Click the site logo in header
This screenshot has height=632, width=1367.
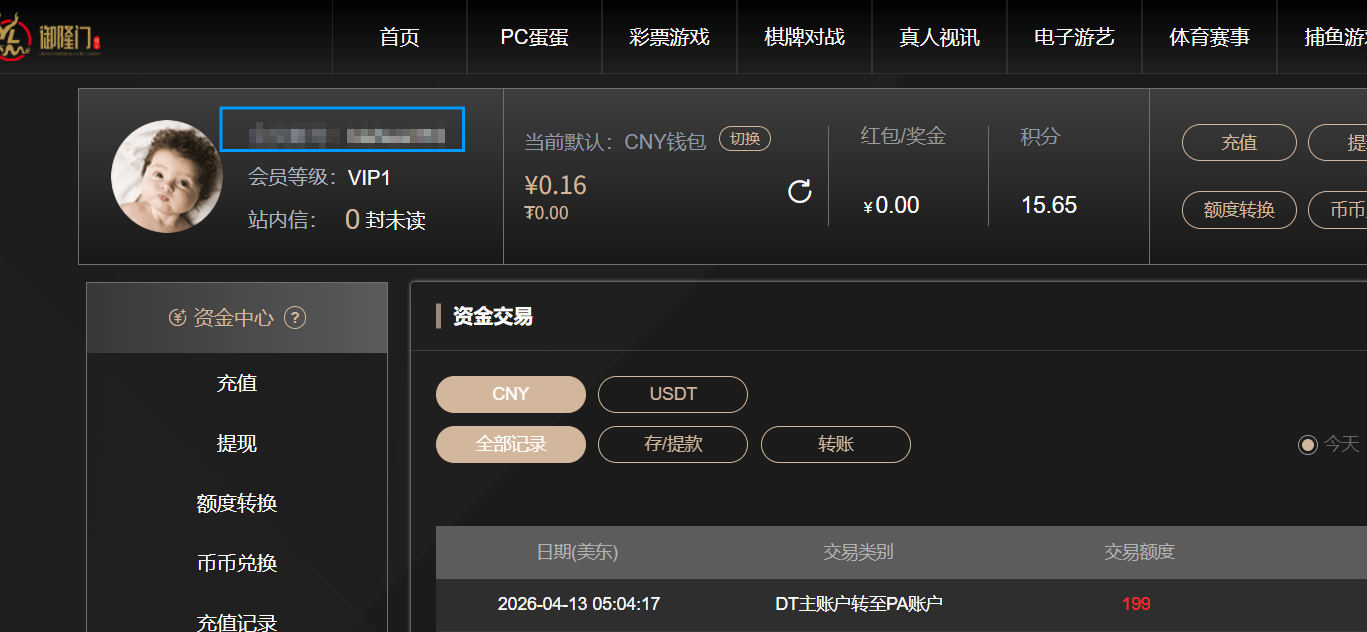pyautogui.click(x=50, y=38)
